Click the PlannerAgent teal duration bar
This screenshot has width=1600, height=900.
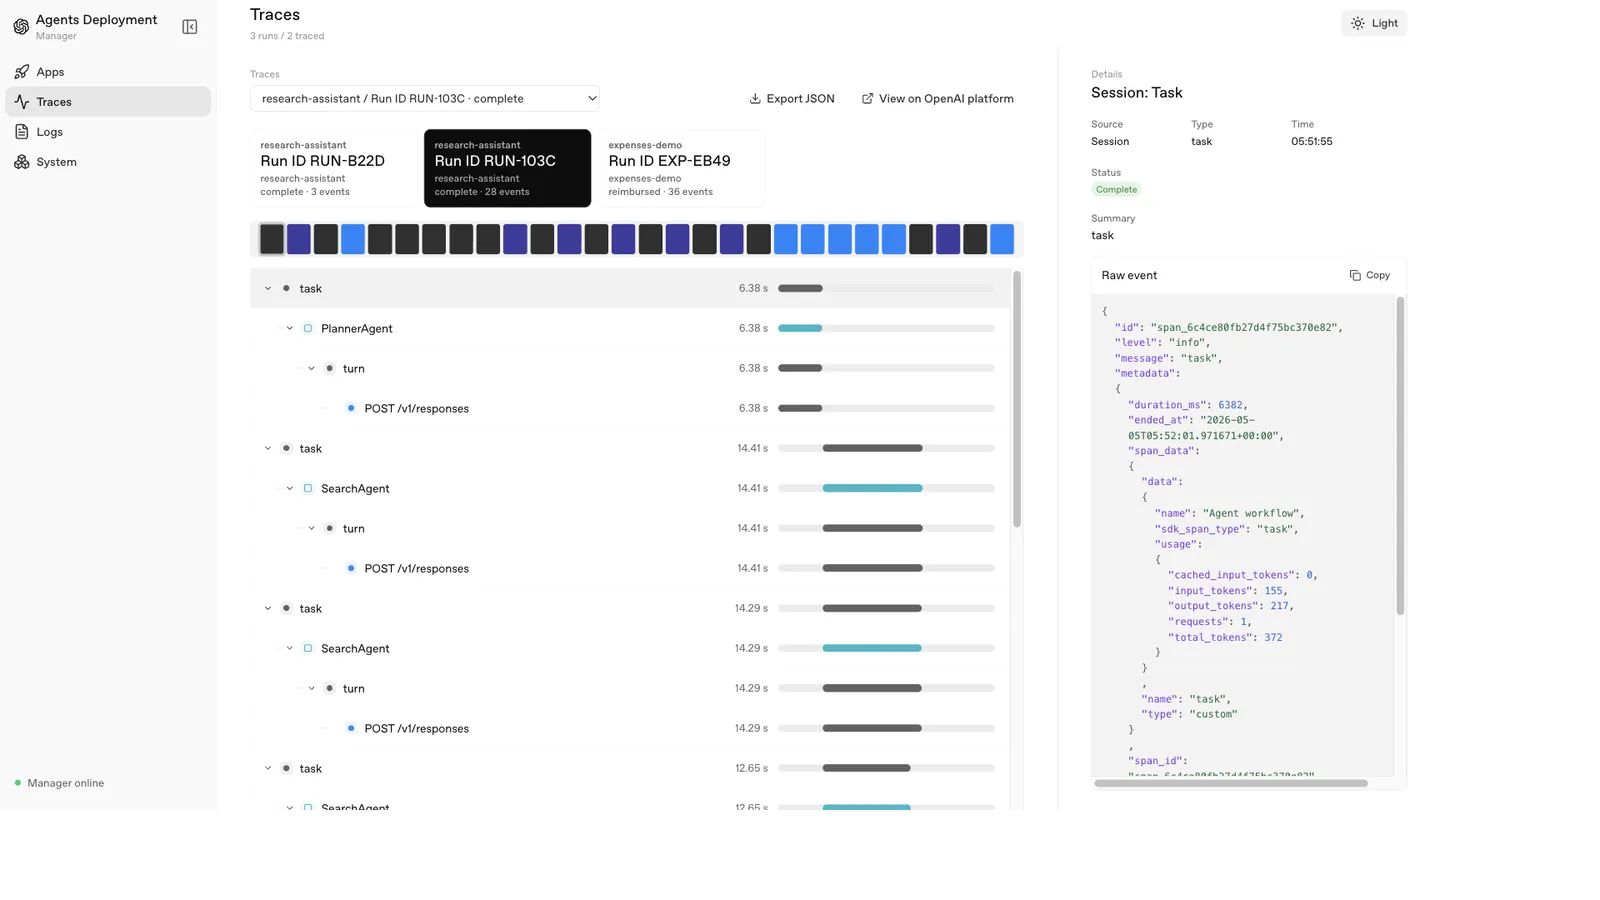800,329
